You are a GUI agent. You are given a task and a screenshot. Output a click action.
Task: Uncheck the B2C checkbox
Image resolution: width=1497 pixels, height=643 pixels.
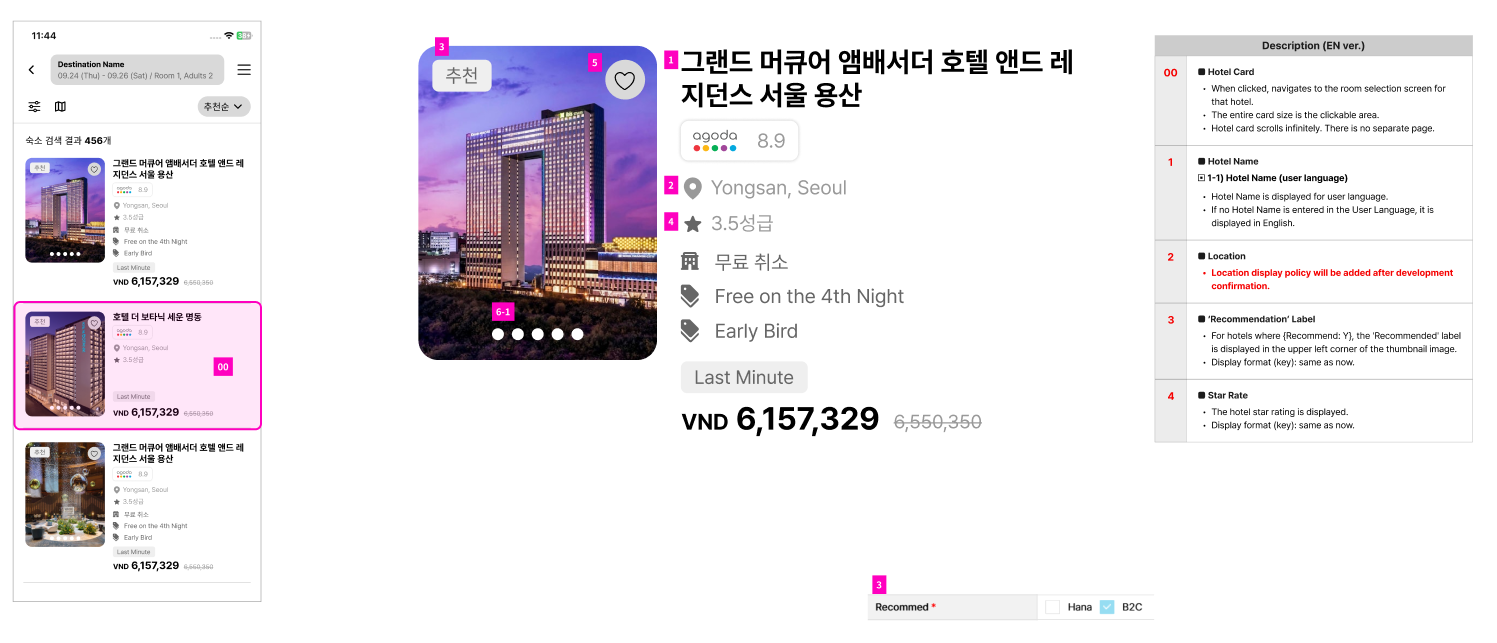click(x=1107, y=607)
